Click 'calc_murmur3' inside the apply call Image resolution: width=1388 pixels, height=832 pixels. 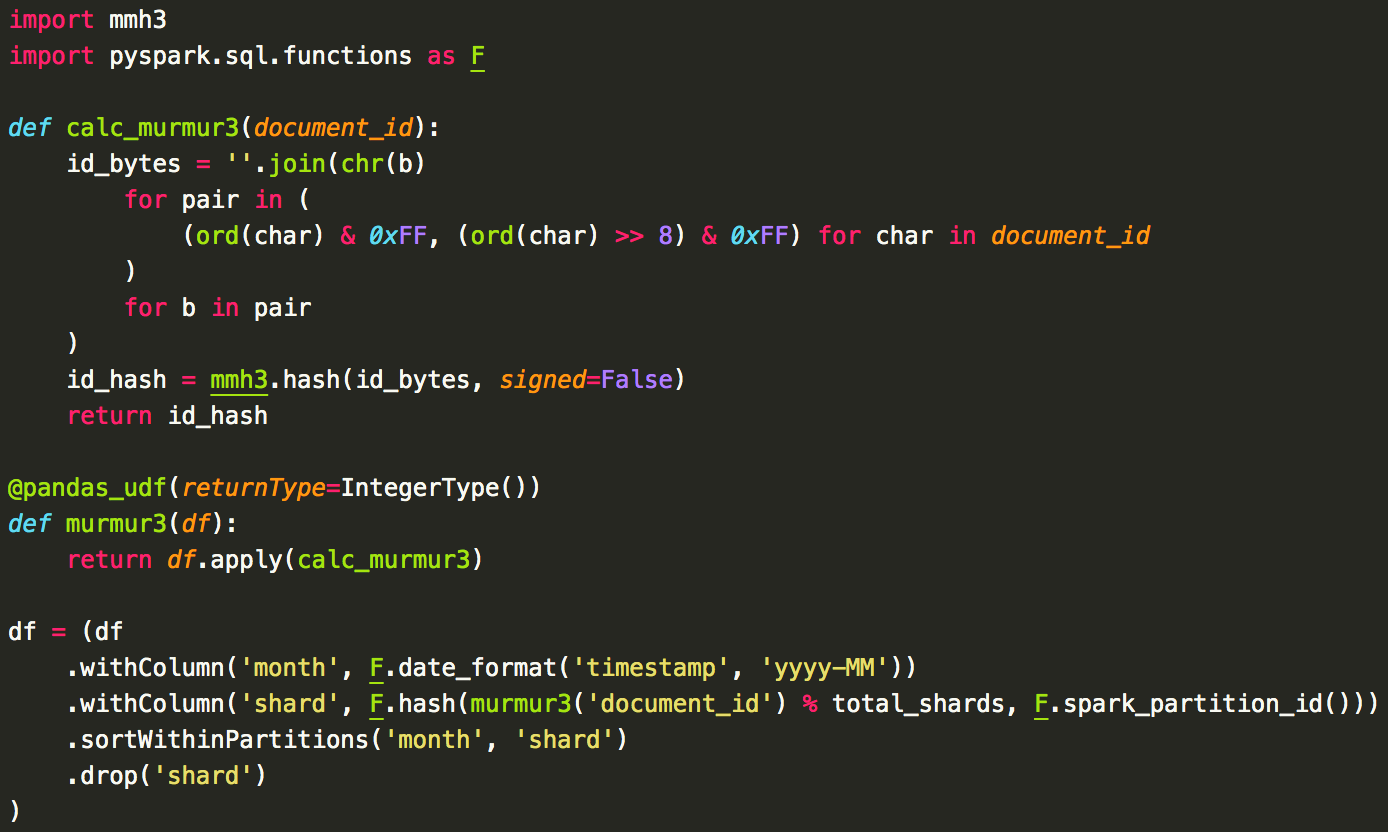click(x=384, y=560)
